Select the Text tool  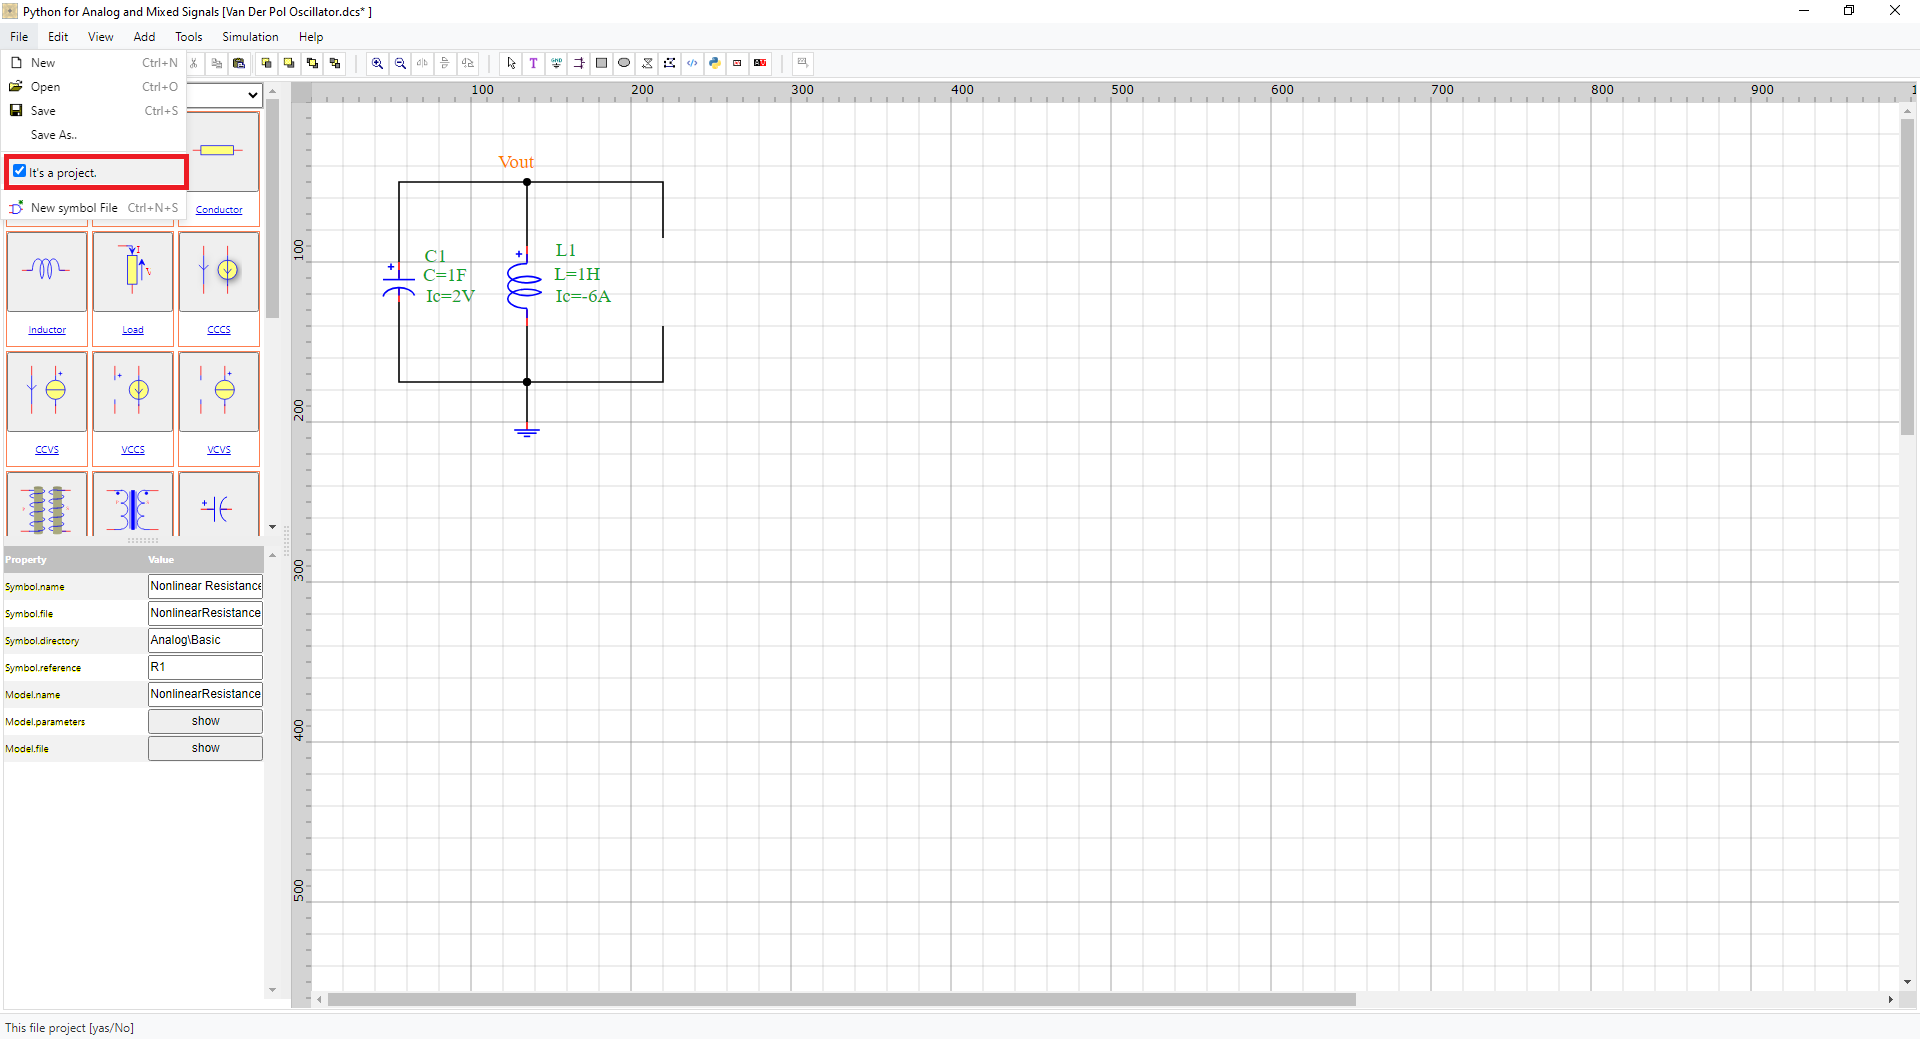pos(534,63)
